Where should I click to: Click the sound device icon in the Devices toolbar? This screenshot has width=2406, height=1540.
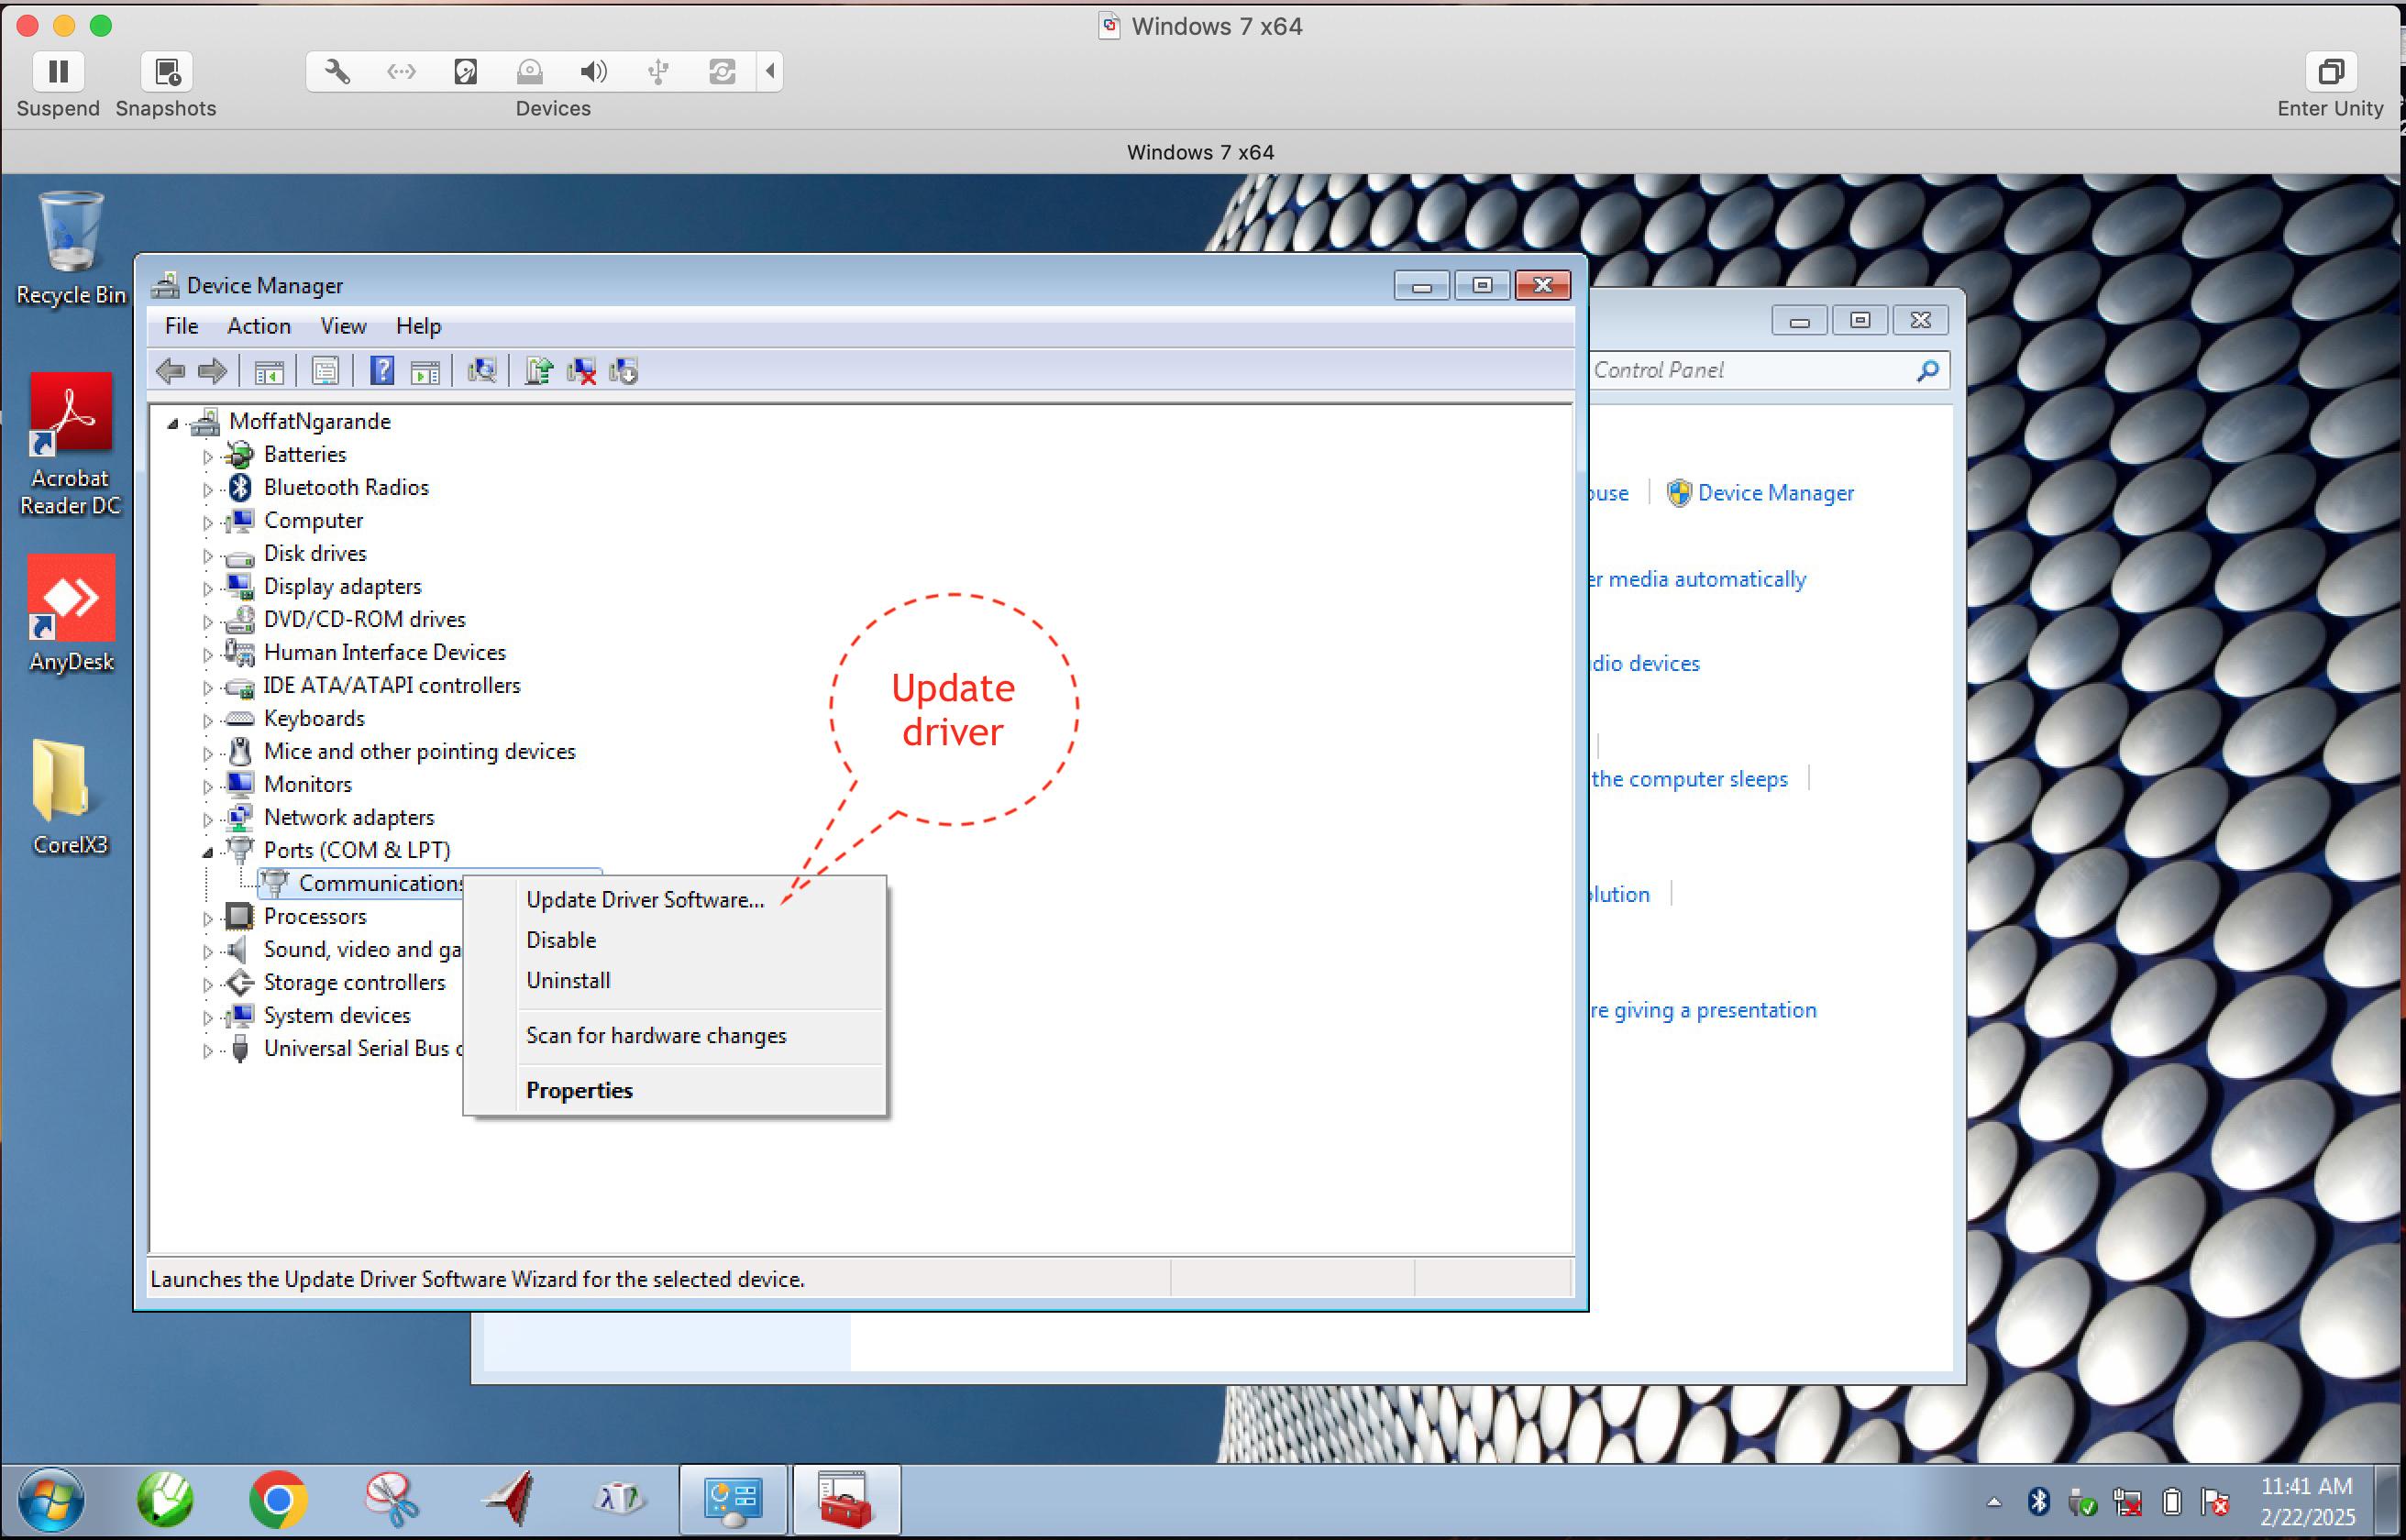coord(594,71)
